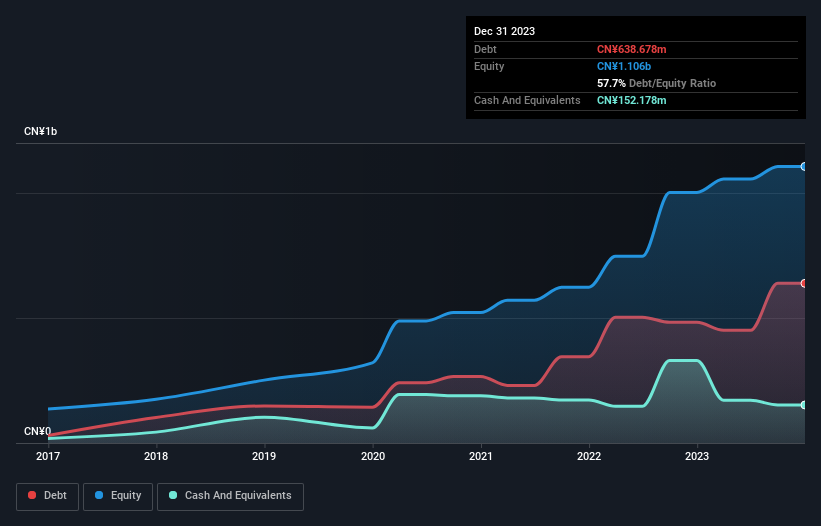This screenshot has height=526, width=821.
Task: Select the 2023 x-axis label
Action: [x=697, y=456]
